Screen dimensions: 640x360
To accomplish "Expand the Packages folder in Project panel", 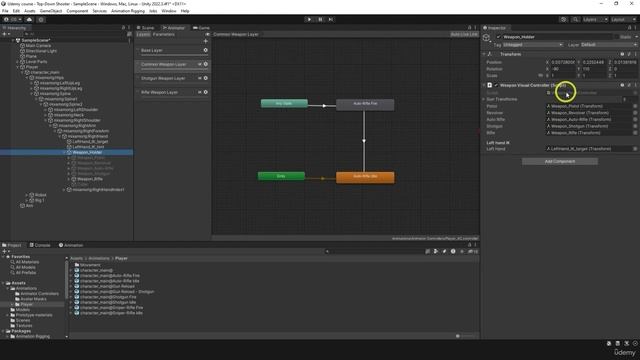I will tap(3, 331).
